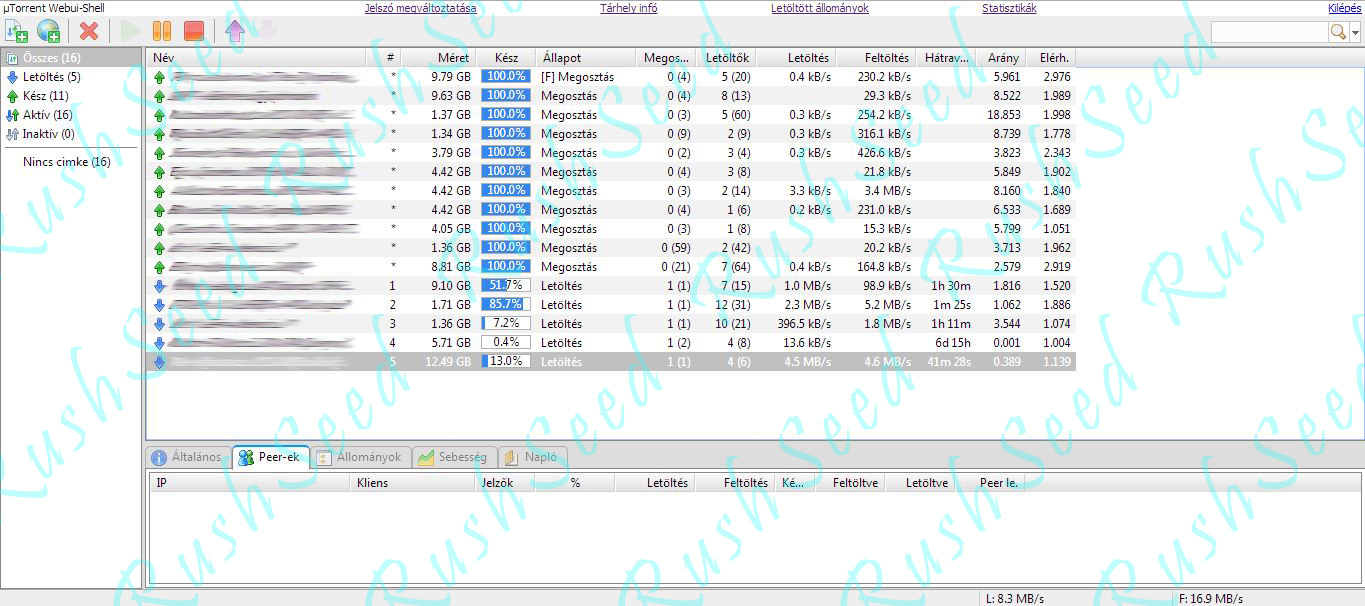Open the Jelszó megváltoztatása link
This screenshot has height=606, width=1365.
pos(420,8)
